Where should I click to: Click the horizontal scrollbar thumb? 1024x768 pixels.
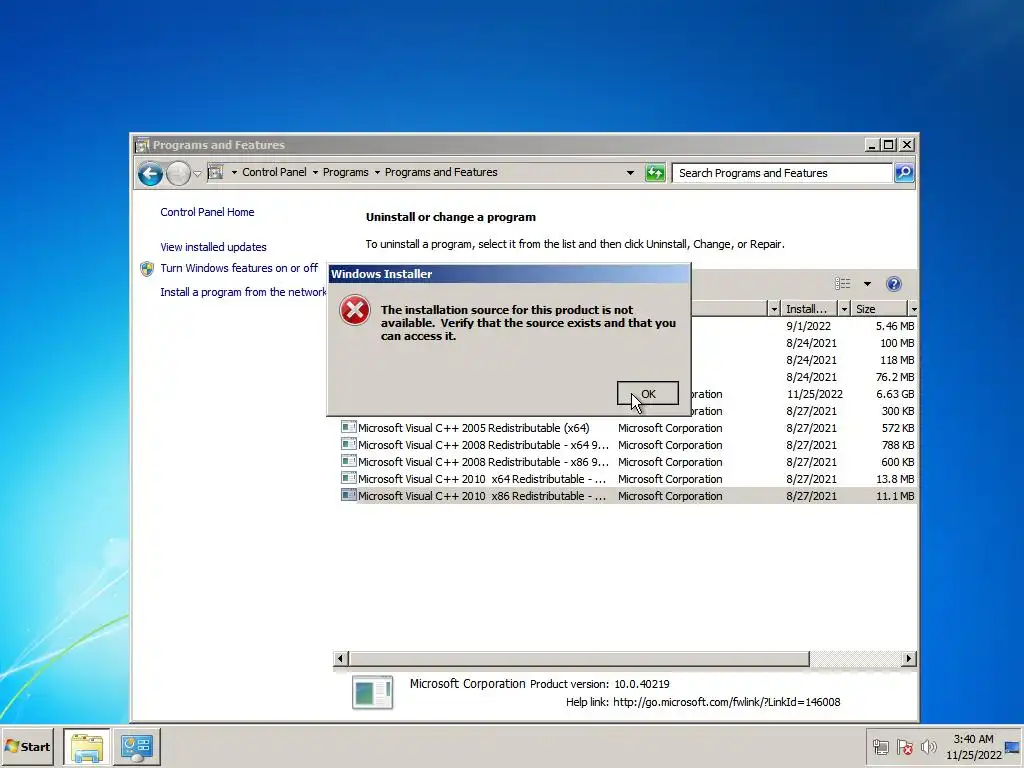(579, 658)
